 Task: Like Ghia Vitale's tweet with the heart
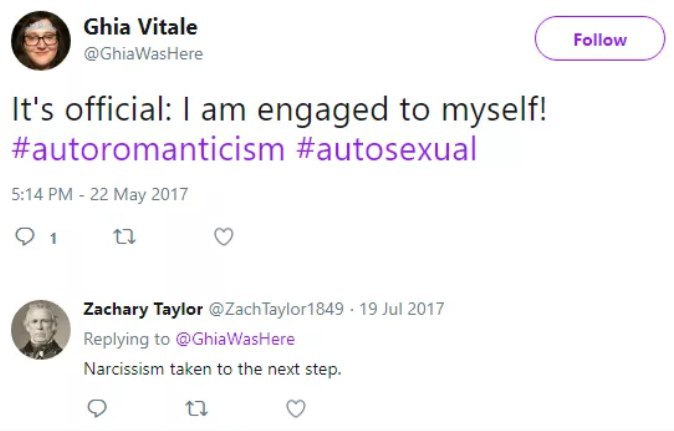click(224, 237)
